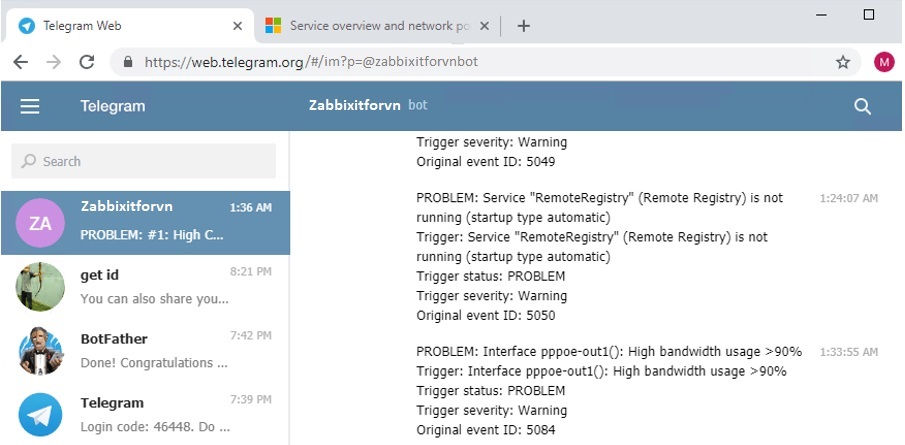View site info via the padlock icon
The height and width of the screenshot is (445, 905).
[x=128, y=62]
